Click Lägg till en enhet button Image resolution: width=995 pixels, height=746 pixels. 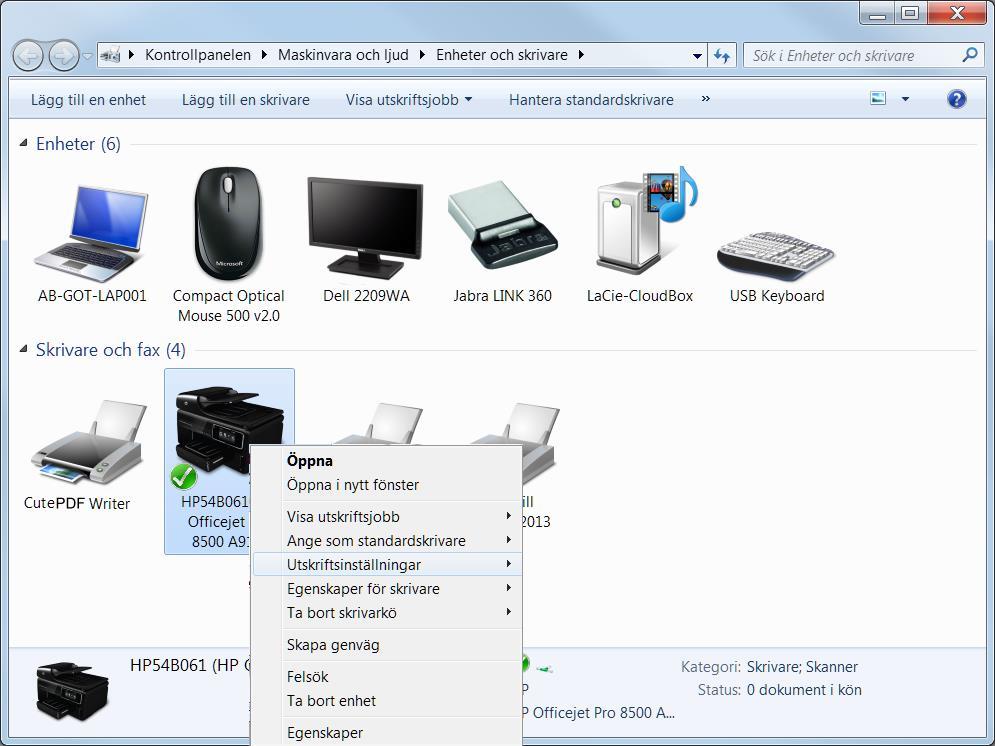point(88,100)
